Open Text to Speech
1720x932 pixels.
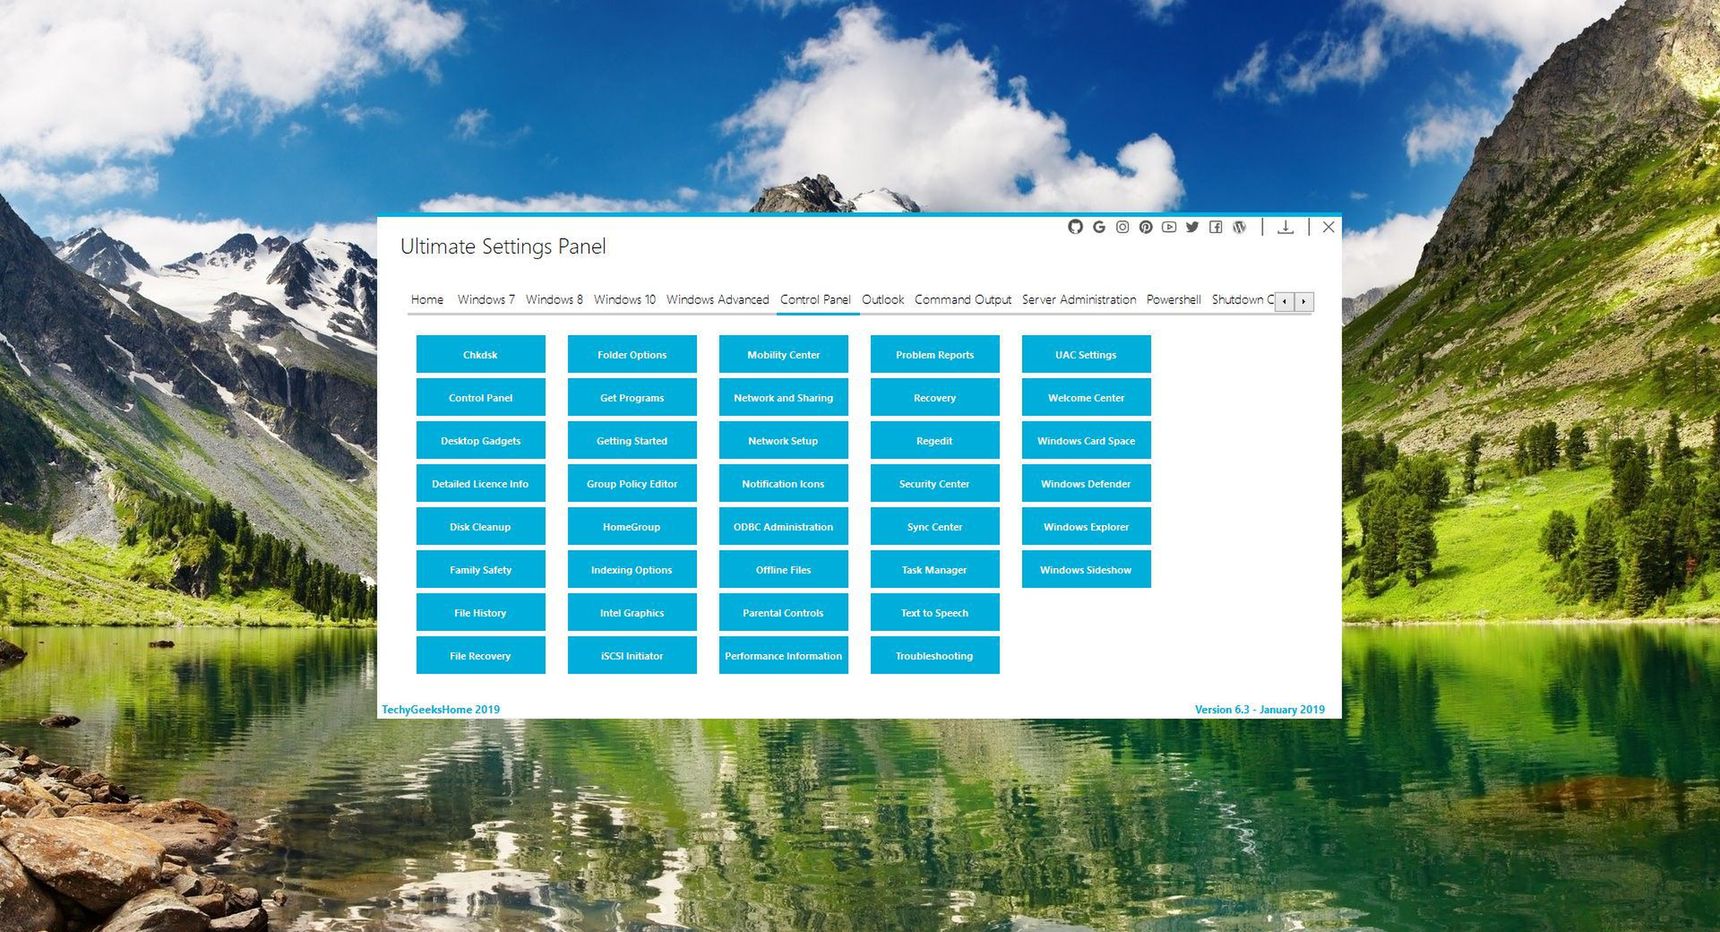click(935, 612)
